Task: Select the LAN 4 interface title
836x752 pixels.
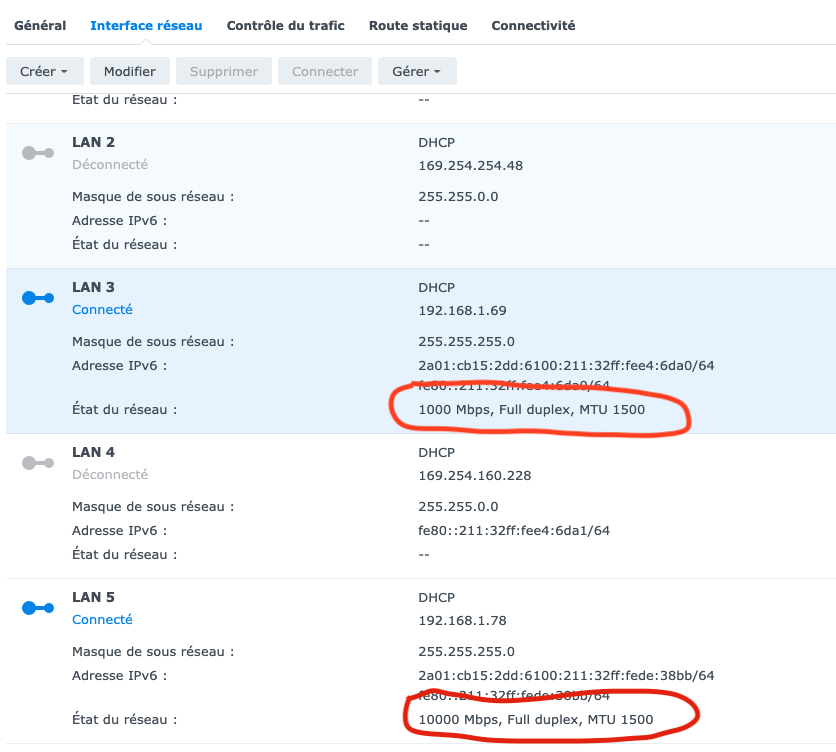Action: [93, 452]
